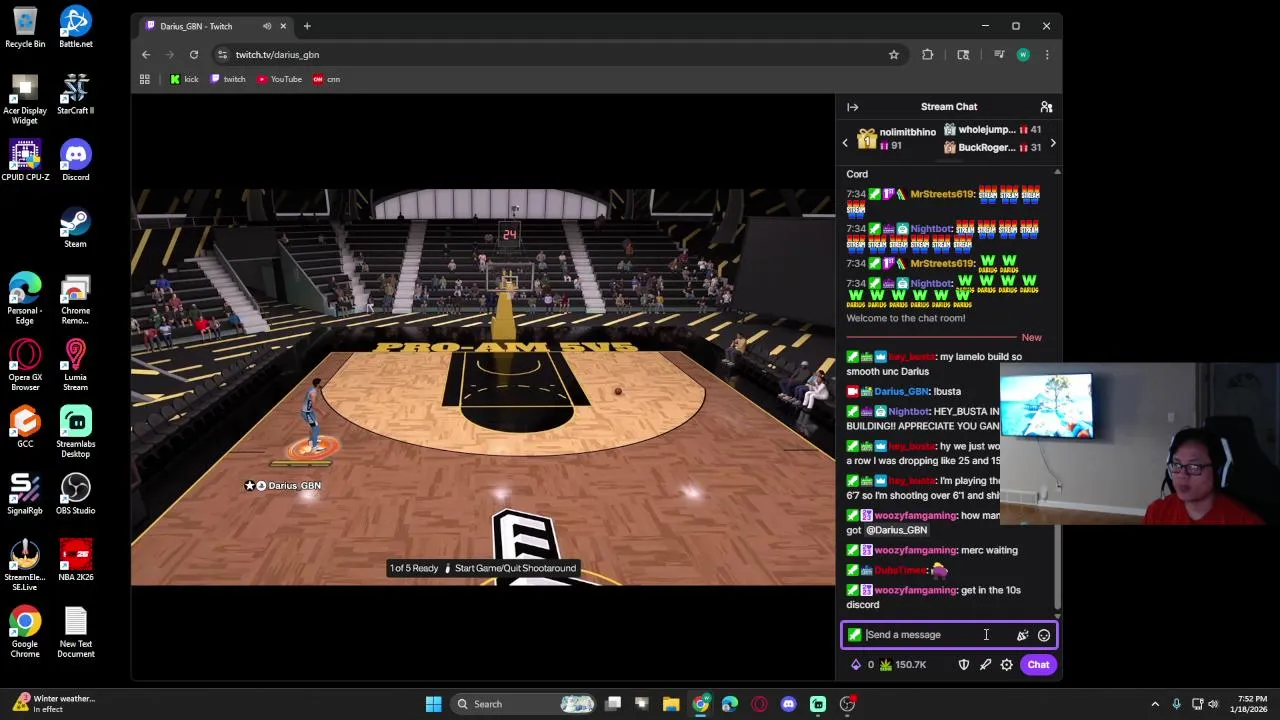Open the chat community members list

pos(1046,107)
